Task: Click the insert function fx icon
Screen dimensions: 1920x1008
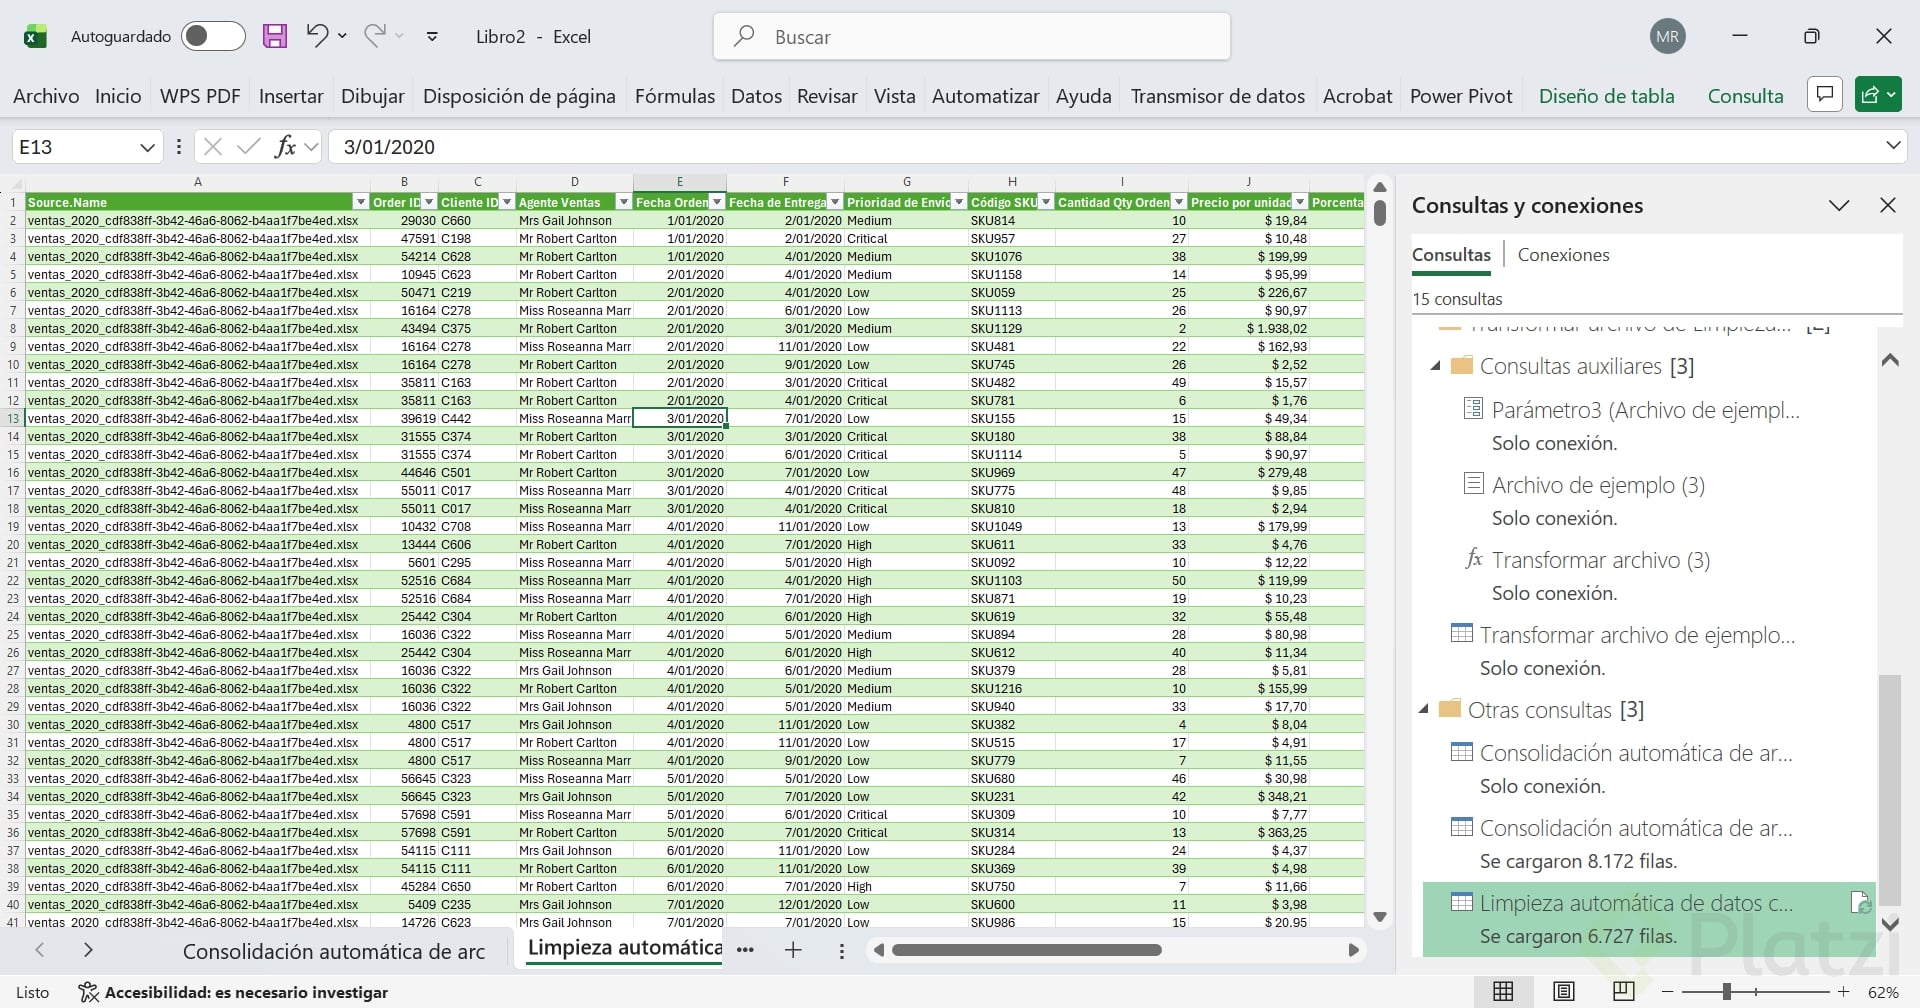Action: click(x=285, y=147)
